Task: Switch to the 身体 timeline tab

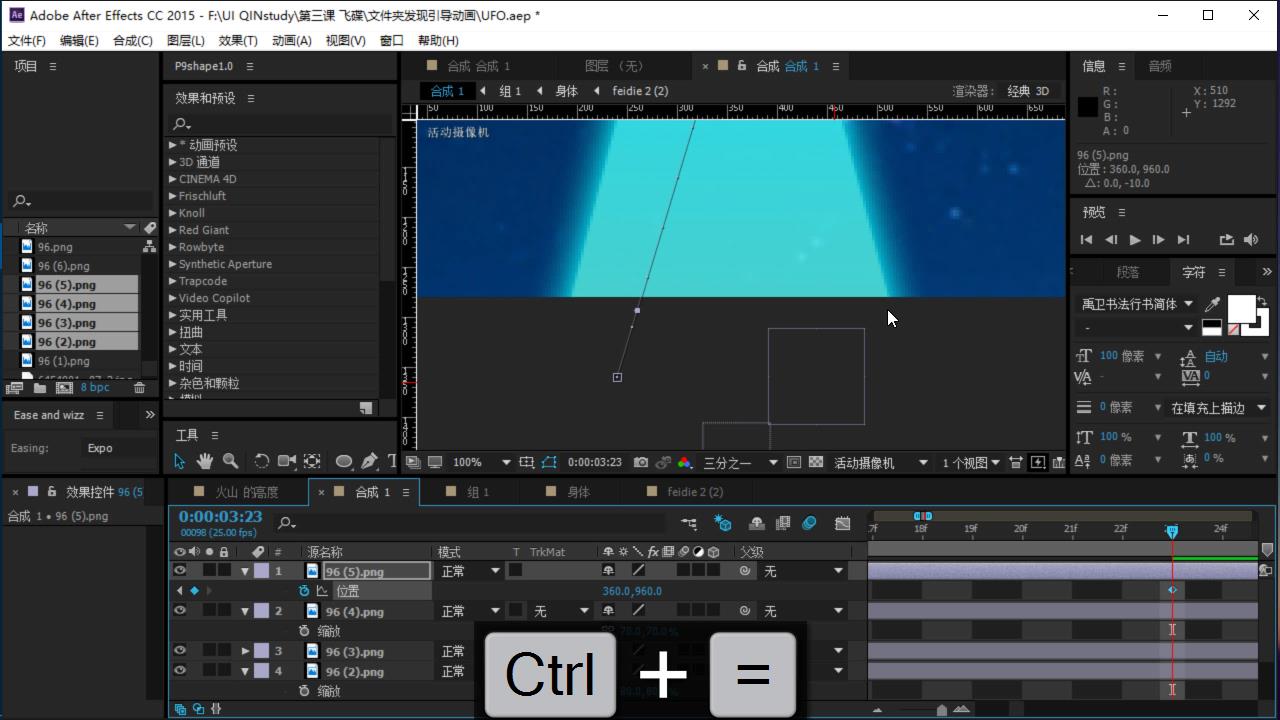Action: (579, 492)
